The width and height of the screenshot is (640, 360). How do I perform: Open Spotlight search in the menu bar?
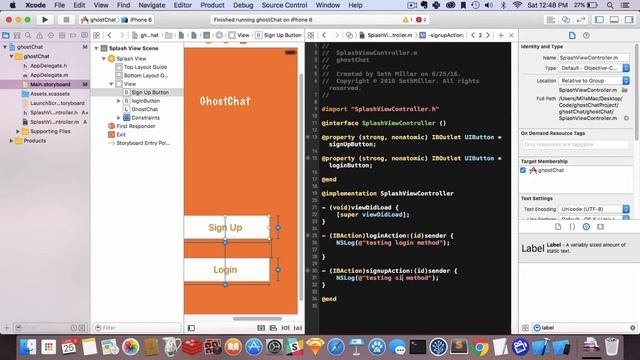click(x=610, y=5)
